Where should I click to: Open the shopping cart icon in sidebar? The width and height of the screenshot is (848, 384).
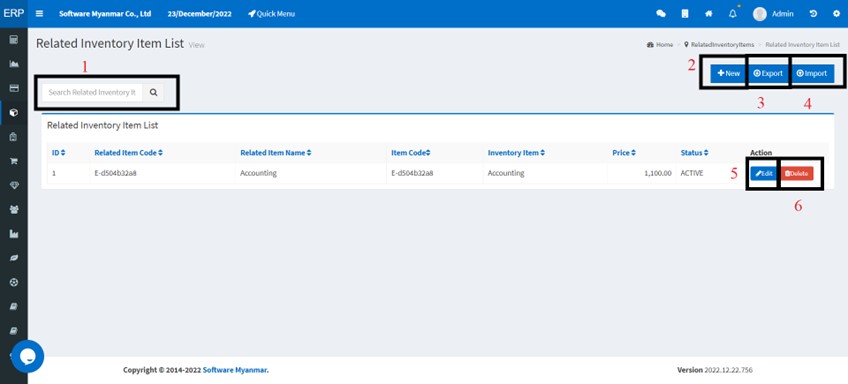tap(14, 161)
